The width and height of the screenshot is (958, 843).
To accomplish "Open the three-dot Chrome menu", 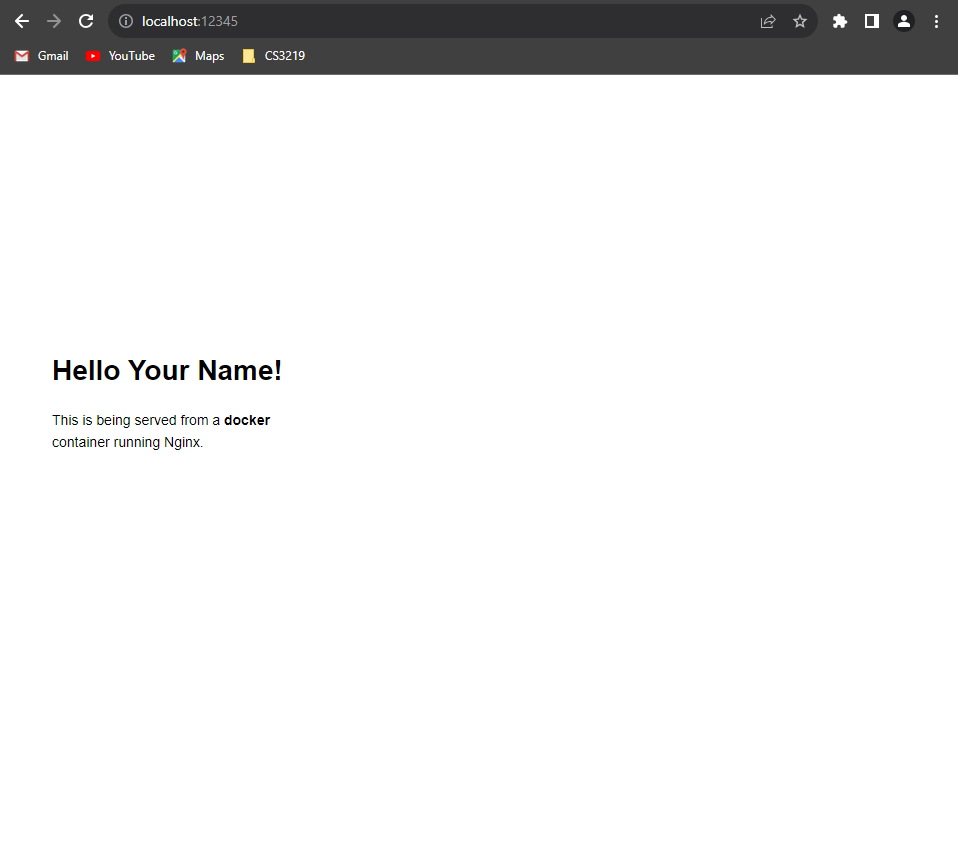I will [936, 21].
